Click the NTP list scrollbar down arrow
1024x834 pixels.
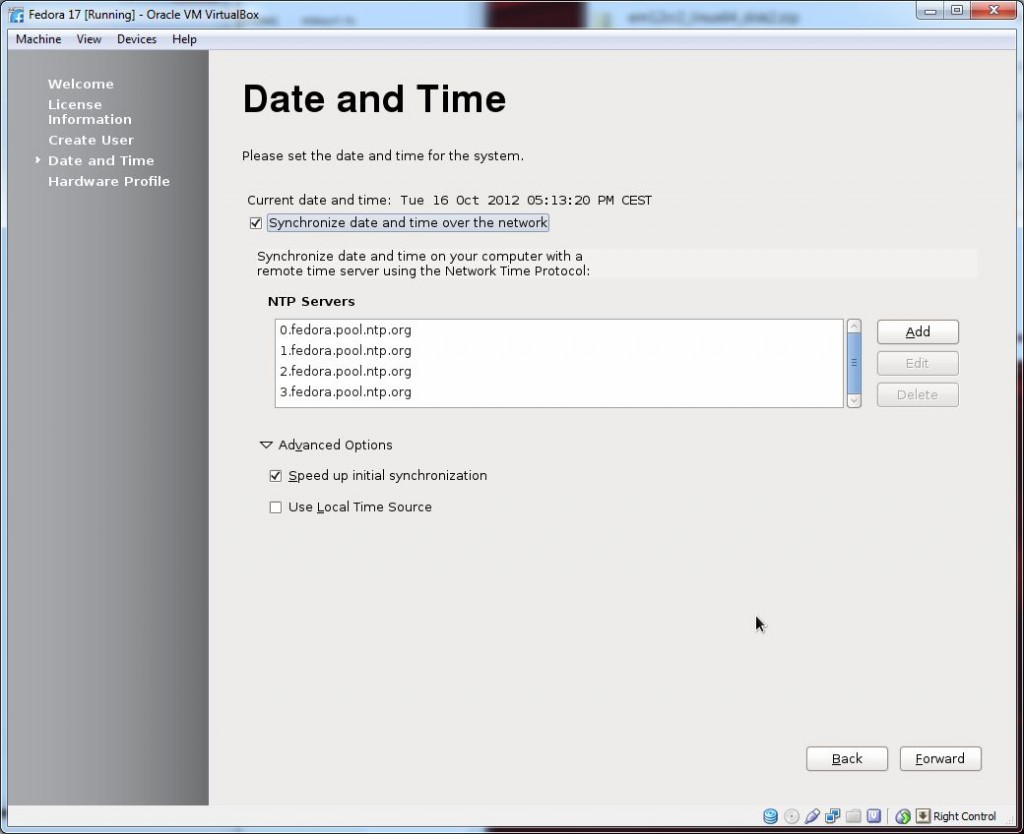854,400
